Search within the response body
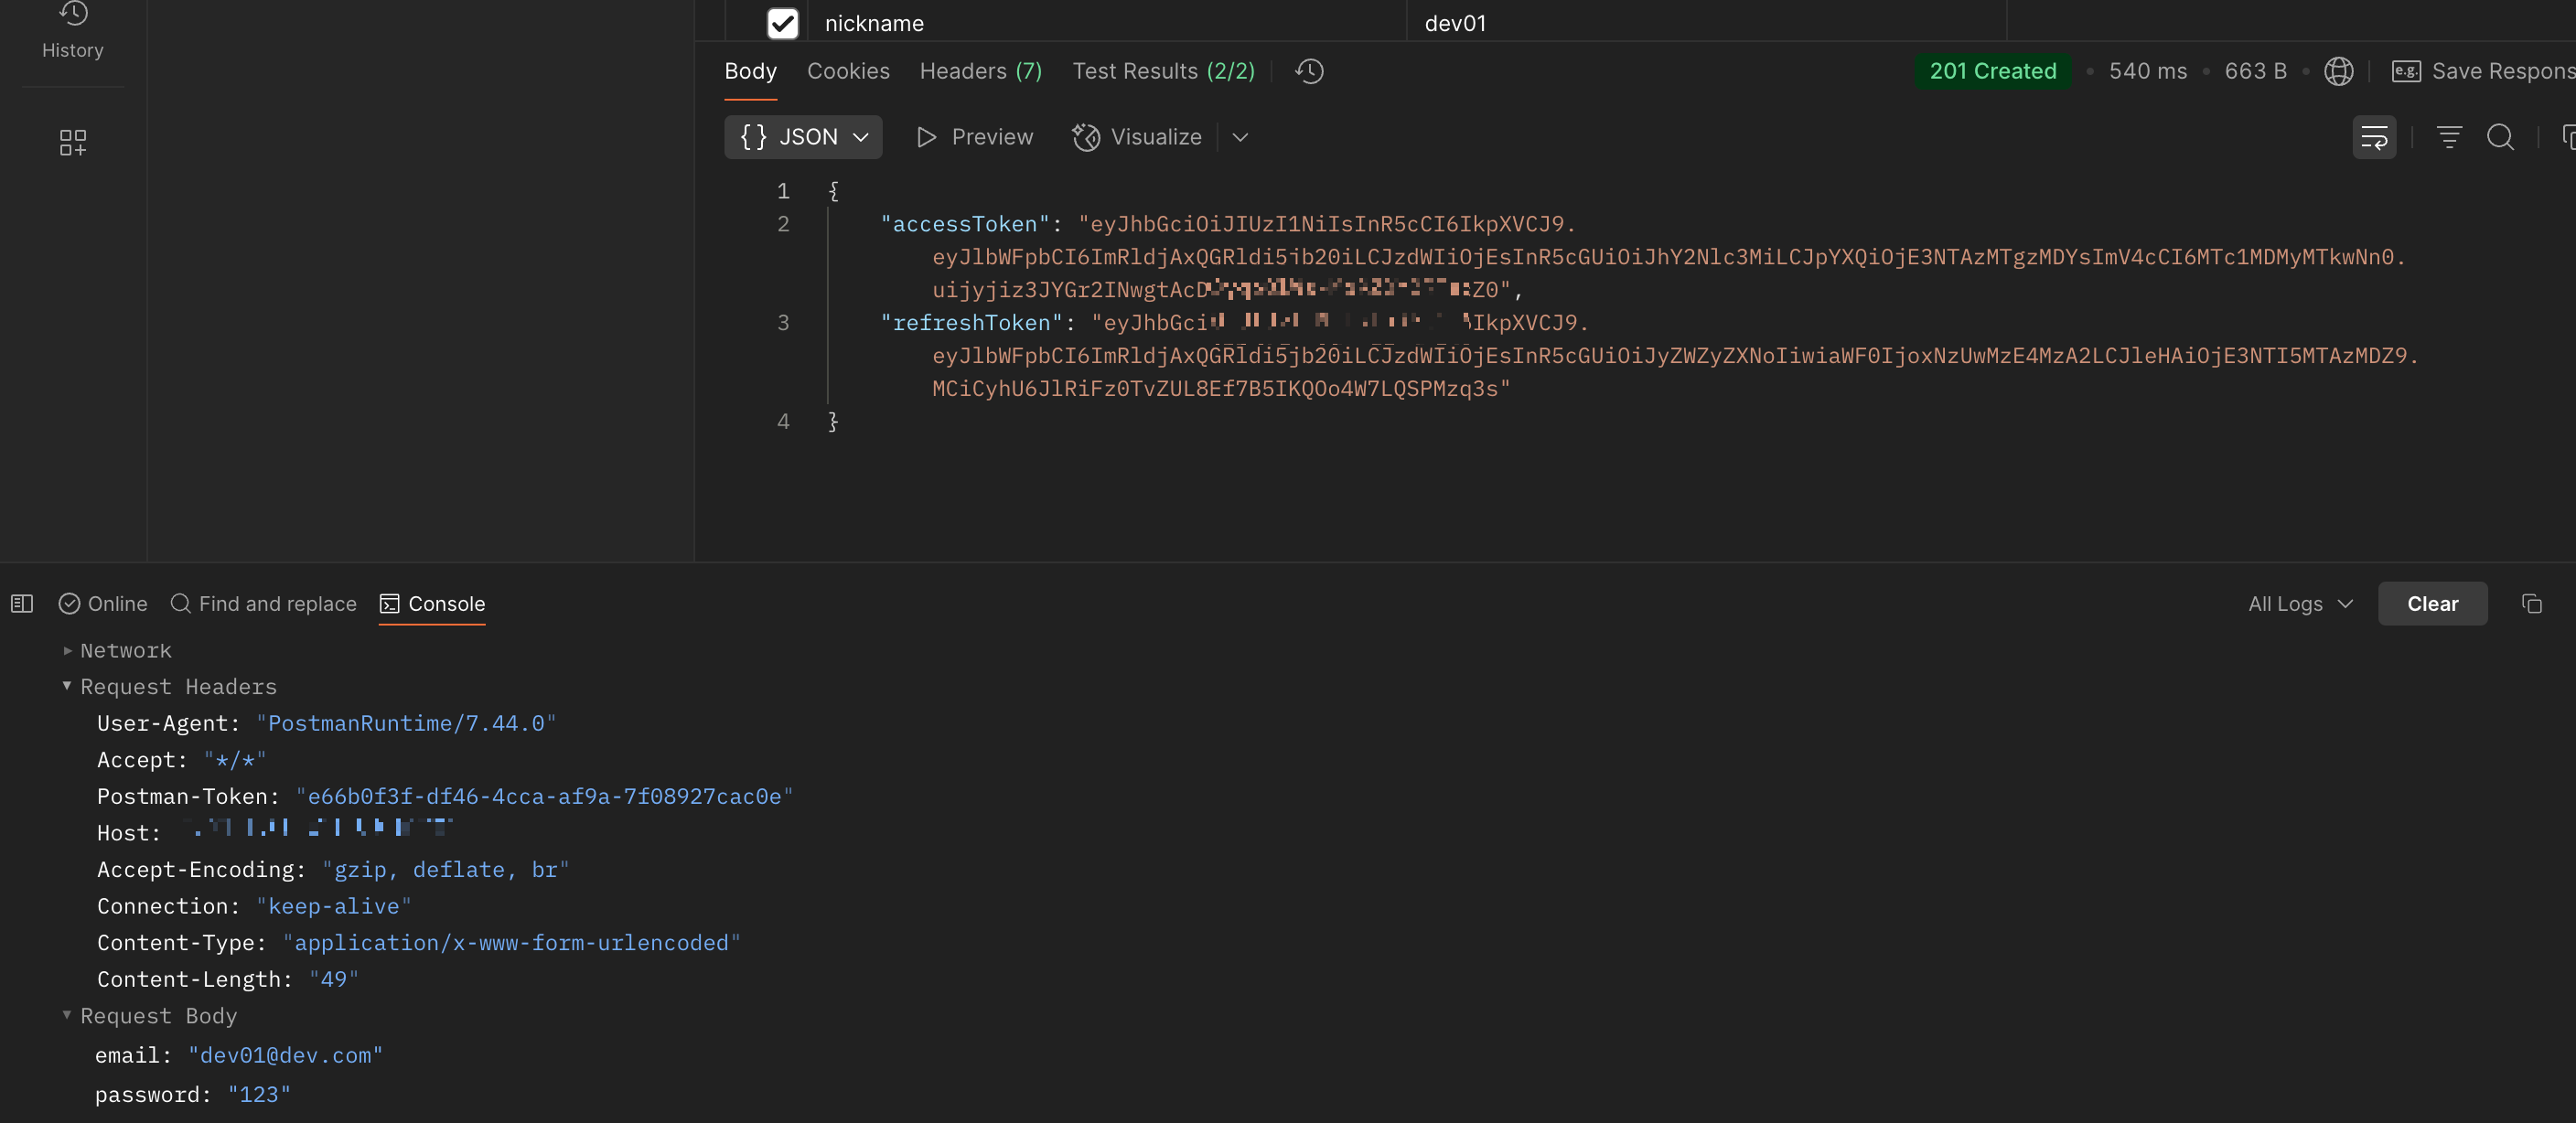Screen dimensions: 2576x1123 click(x=2499, y=137)
